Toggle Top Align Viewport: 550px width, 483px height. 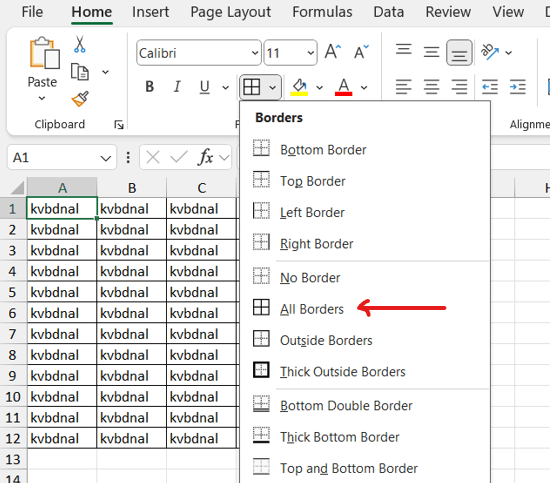click(x=403, y=50)
